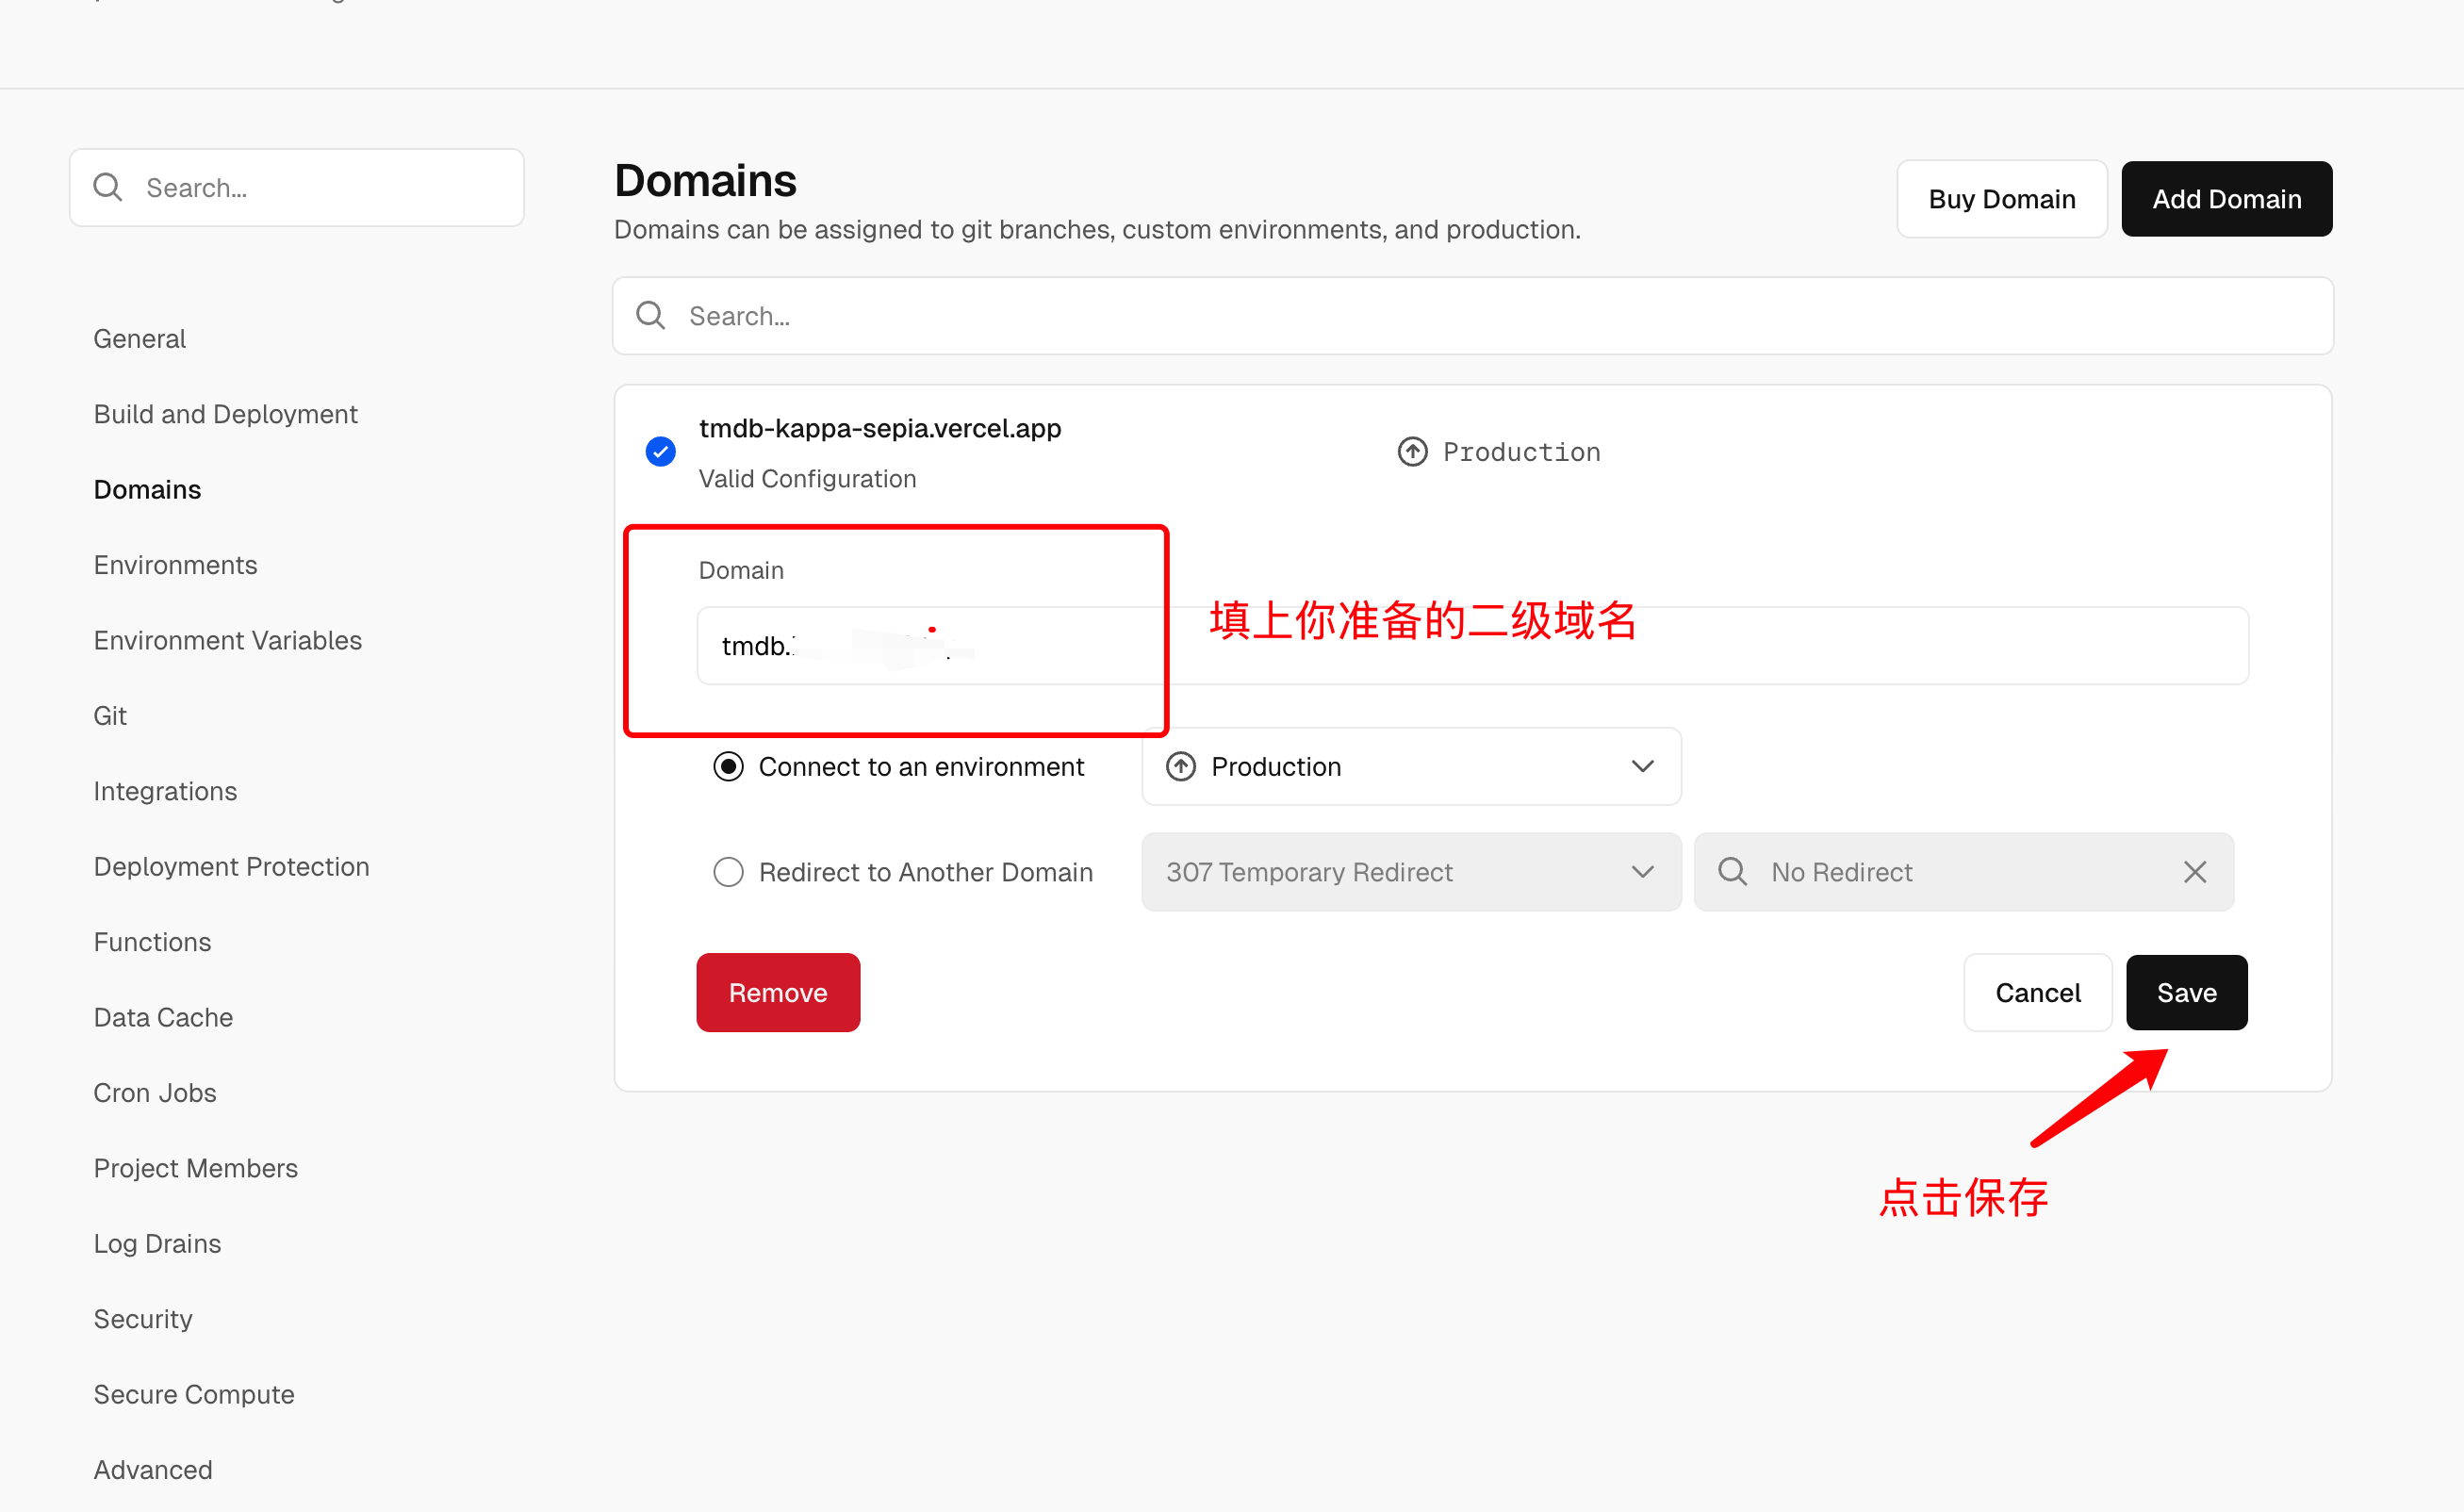2464x1512 pixels.
Task: Click the Valid Configuration status text
Action: pyautogui.click(x=807, y=478)
